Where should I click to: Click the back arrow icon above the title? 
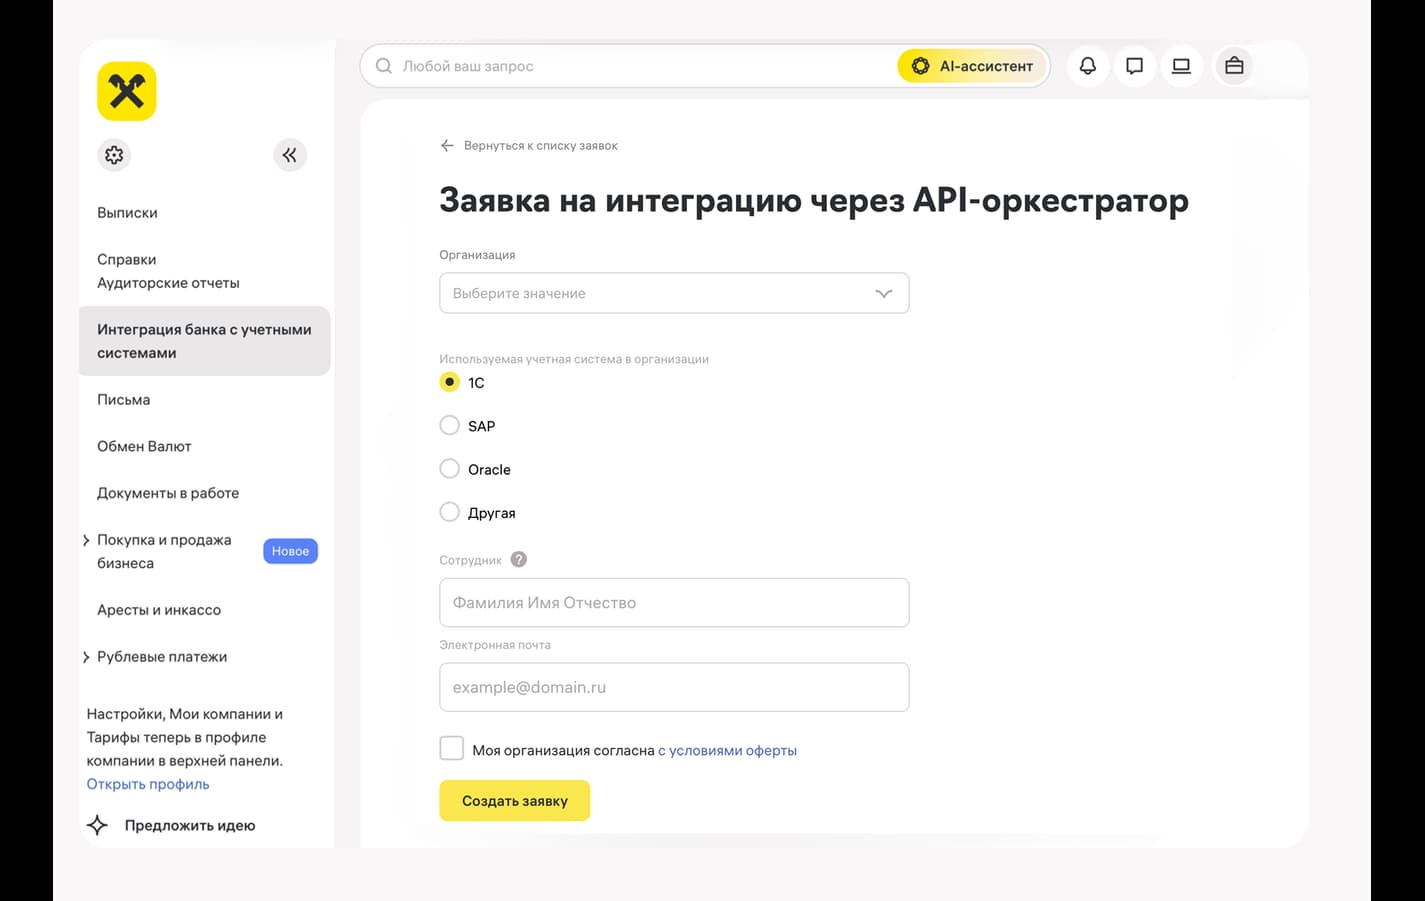(447, 146)
